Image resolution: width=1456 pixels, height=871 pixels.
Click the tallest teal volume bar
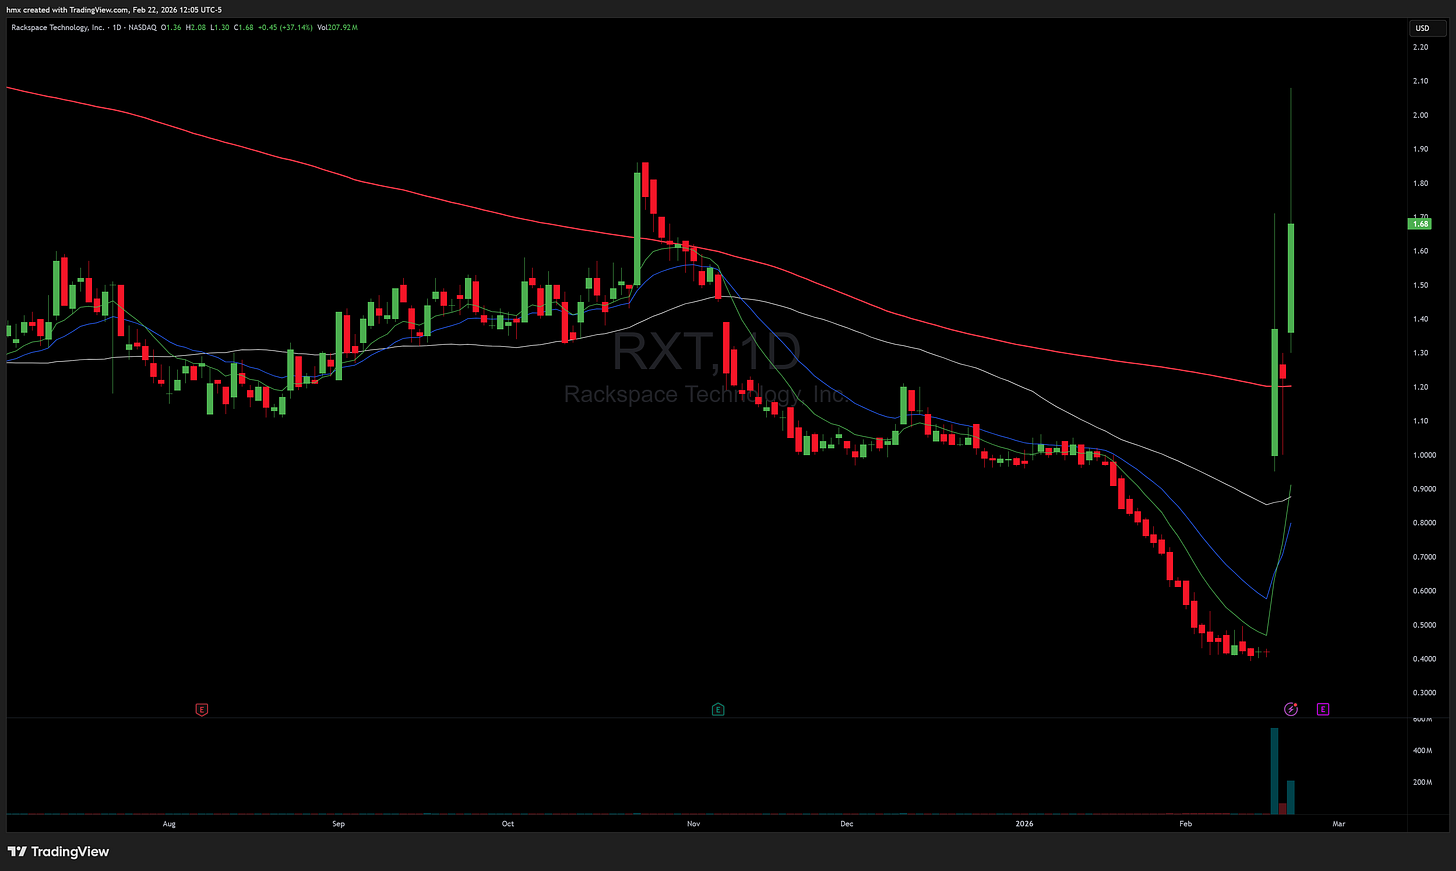[x=1274, y=771]
